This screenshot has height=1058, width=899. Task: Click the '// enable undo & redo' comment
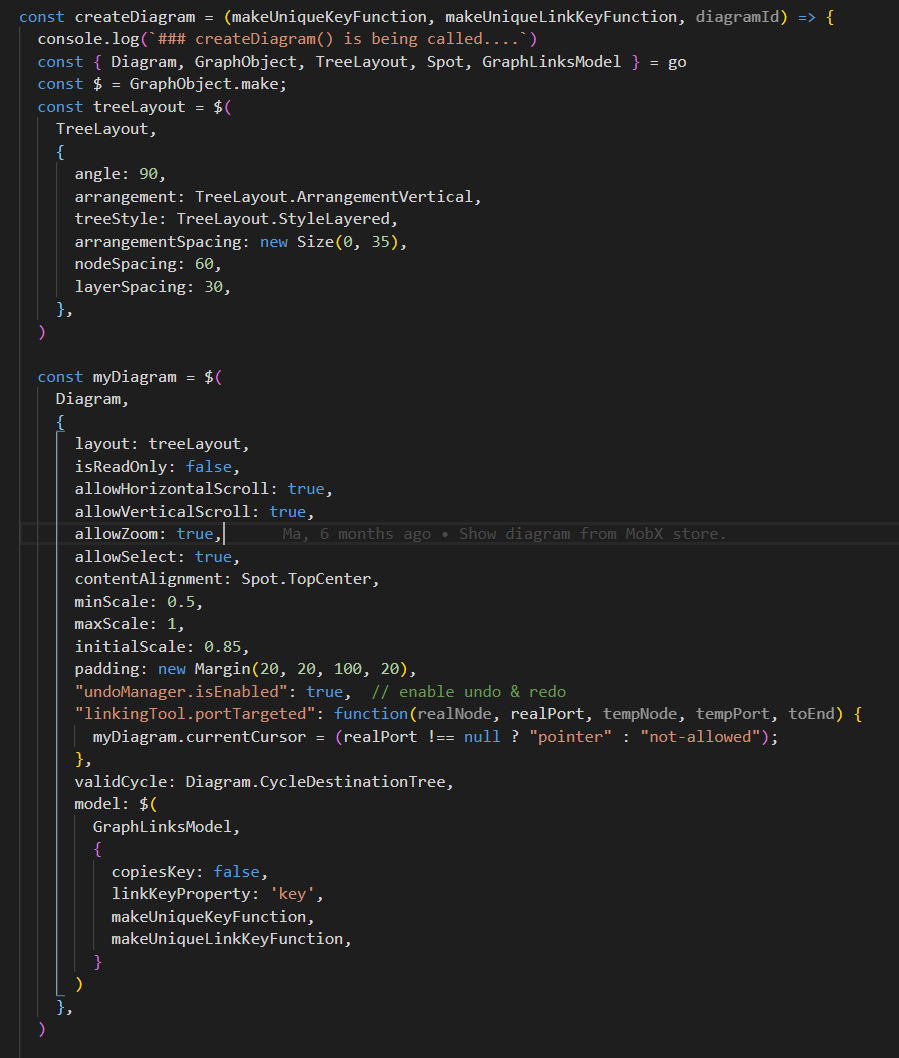(x=468, y=692)
